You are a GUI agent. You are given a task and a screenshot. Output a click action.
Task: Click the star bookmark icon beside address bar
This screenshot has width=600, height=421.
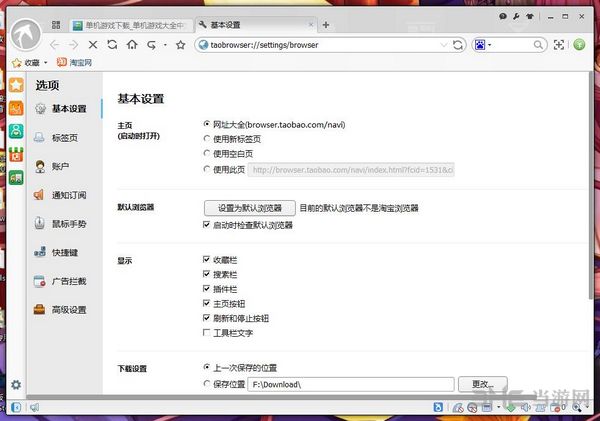pos(180,45)
